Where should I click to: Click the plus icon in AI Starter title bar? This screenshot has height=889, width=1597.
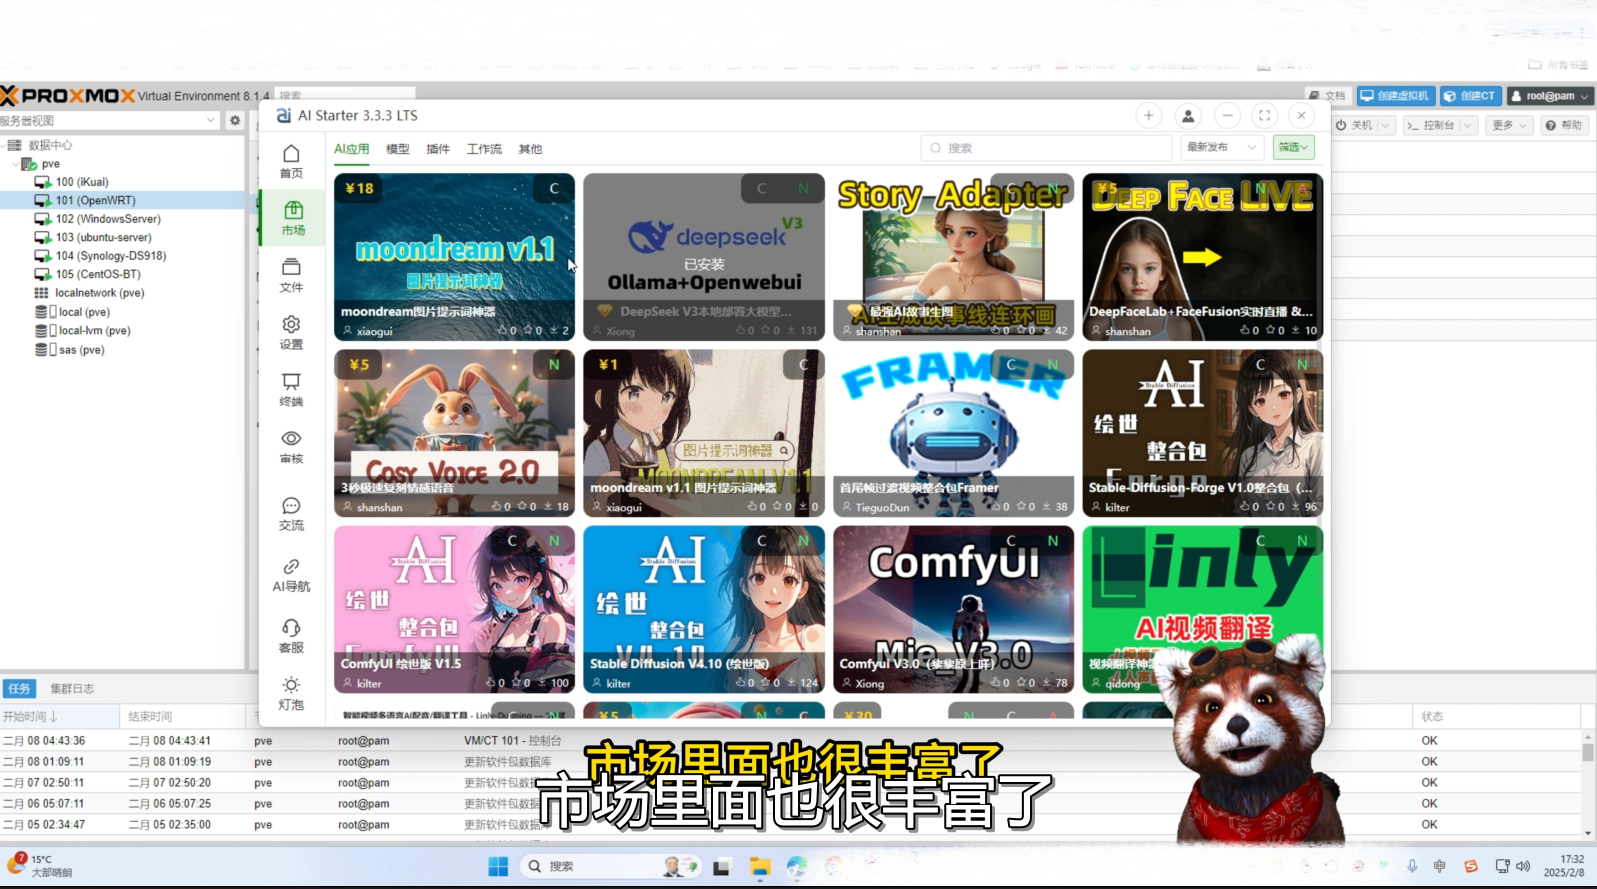1148,116
